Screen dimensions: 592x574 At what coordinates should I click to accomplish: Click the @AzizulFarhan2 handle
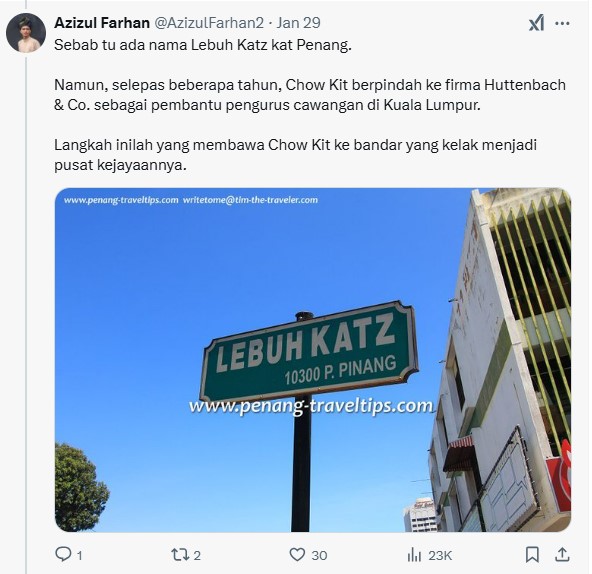tap(209, 23)
